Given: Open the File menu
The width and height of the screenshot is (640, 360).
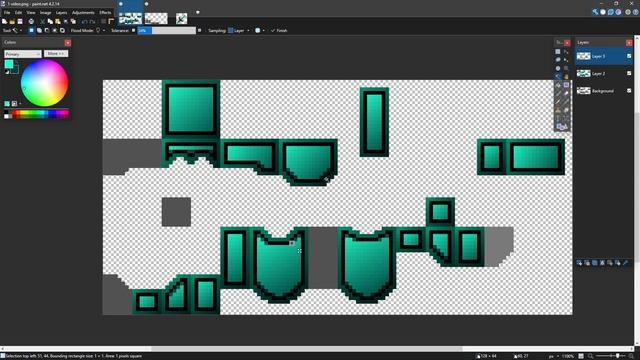Looking at the screenshot, I should pos(7,13).
